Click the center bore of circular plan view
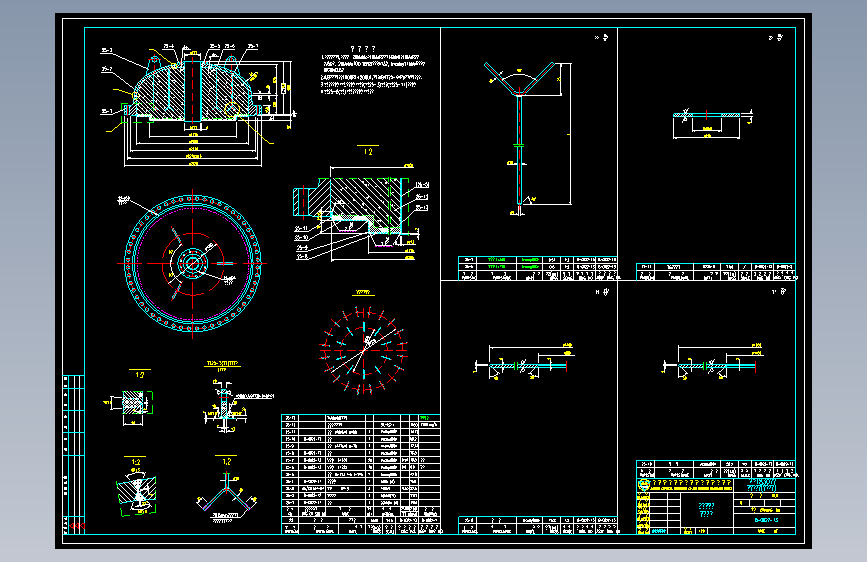Image resolution: width=867 pixels, height=562 pixels. pos(192,263)
